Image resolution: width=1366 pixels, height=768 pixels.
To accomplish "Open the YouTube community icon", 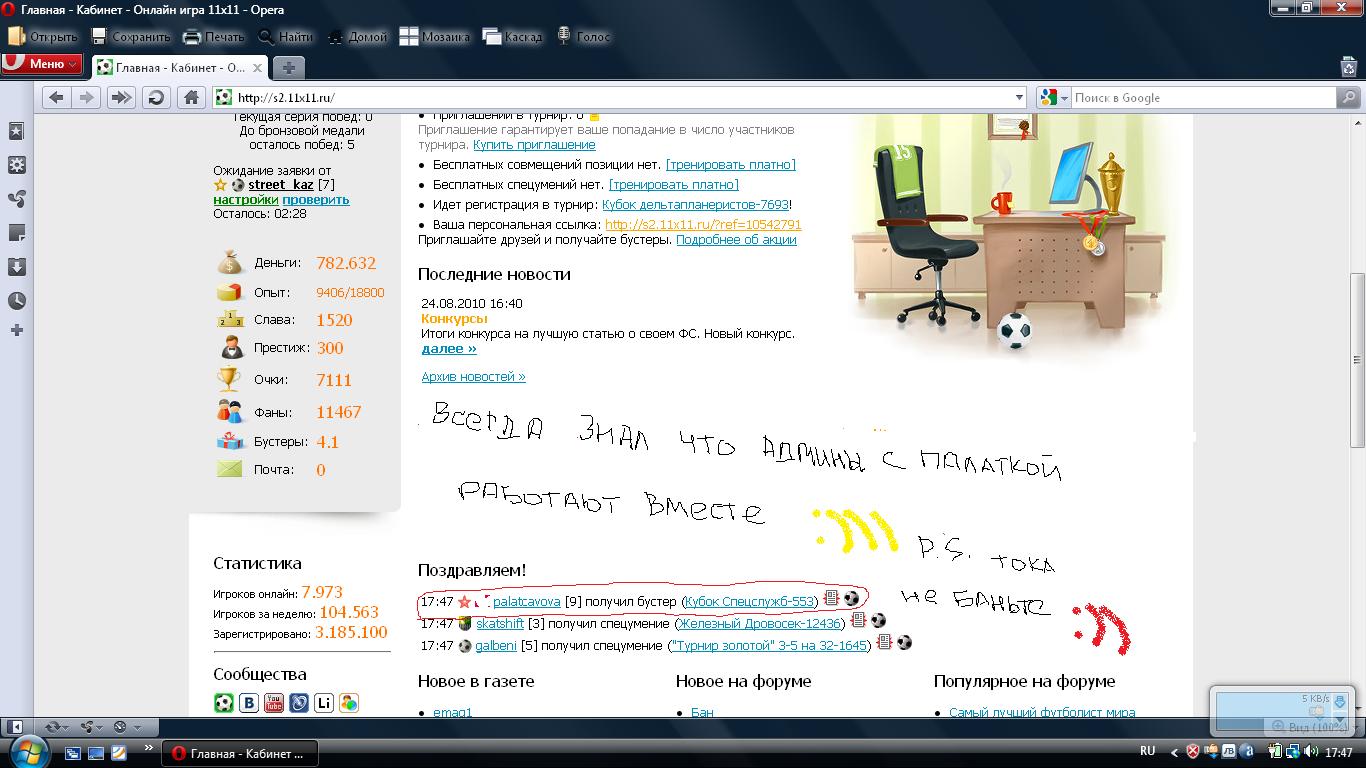I will (x=273, y=703).
